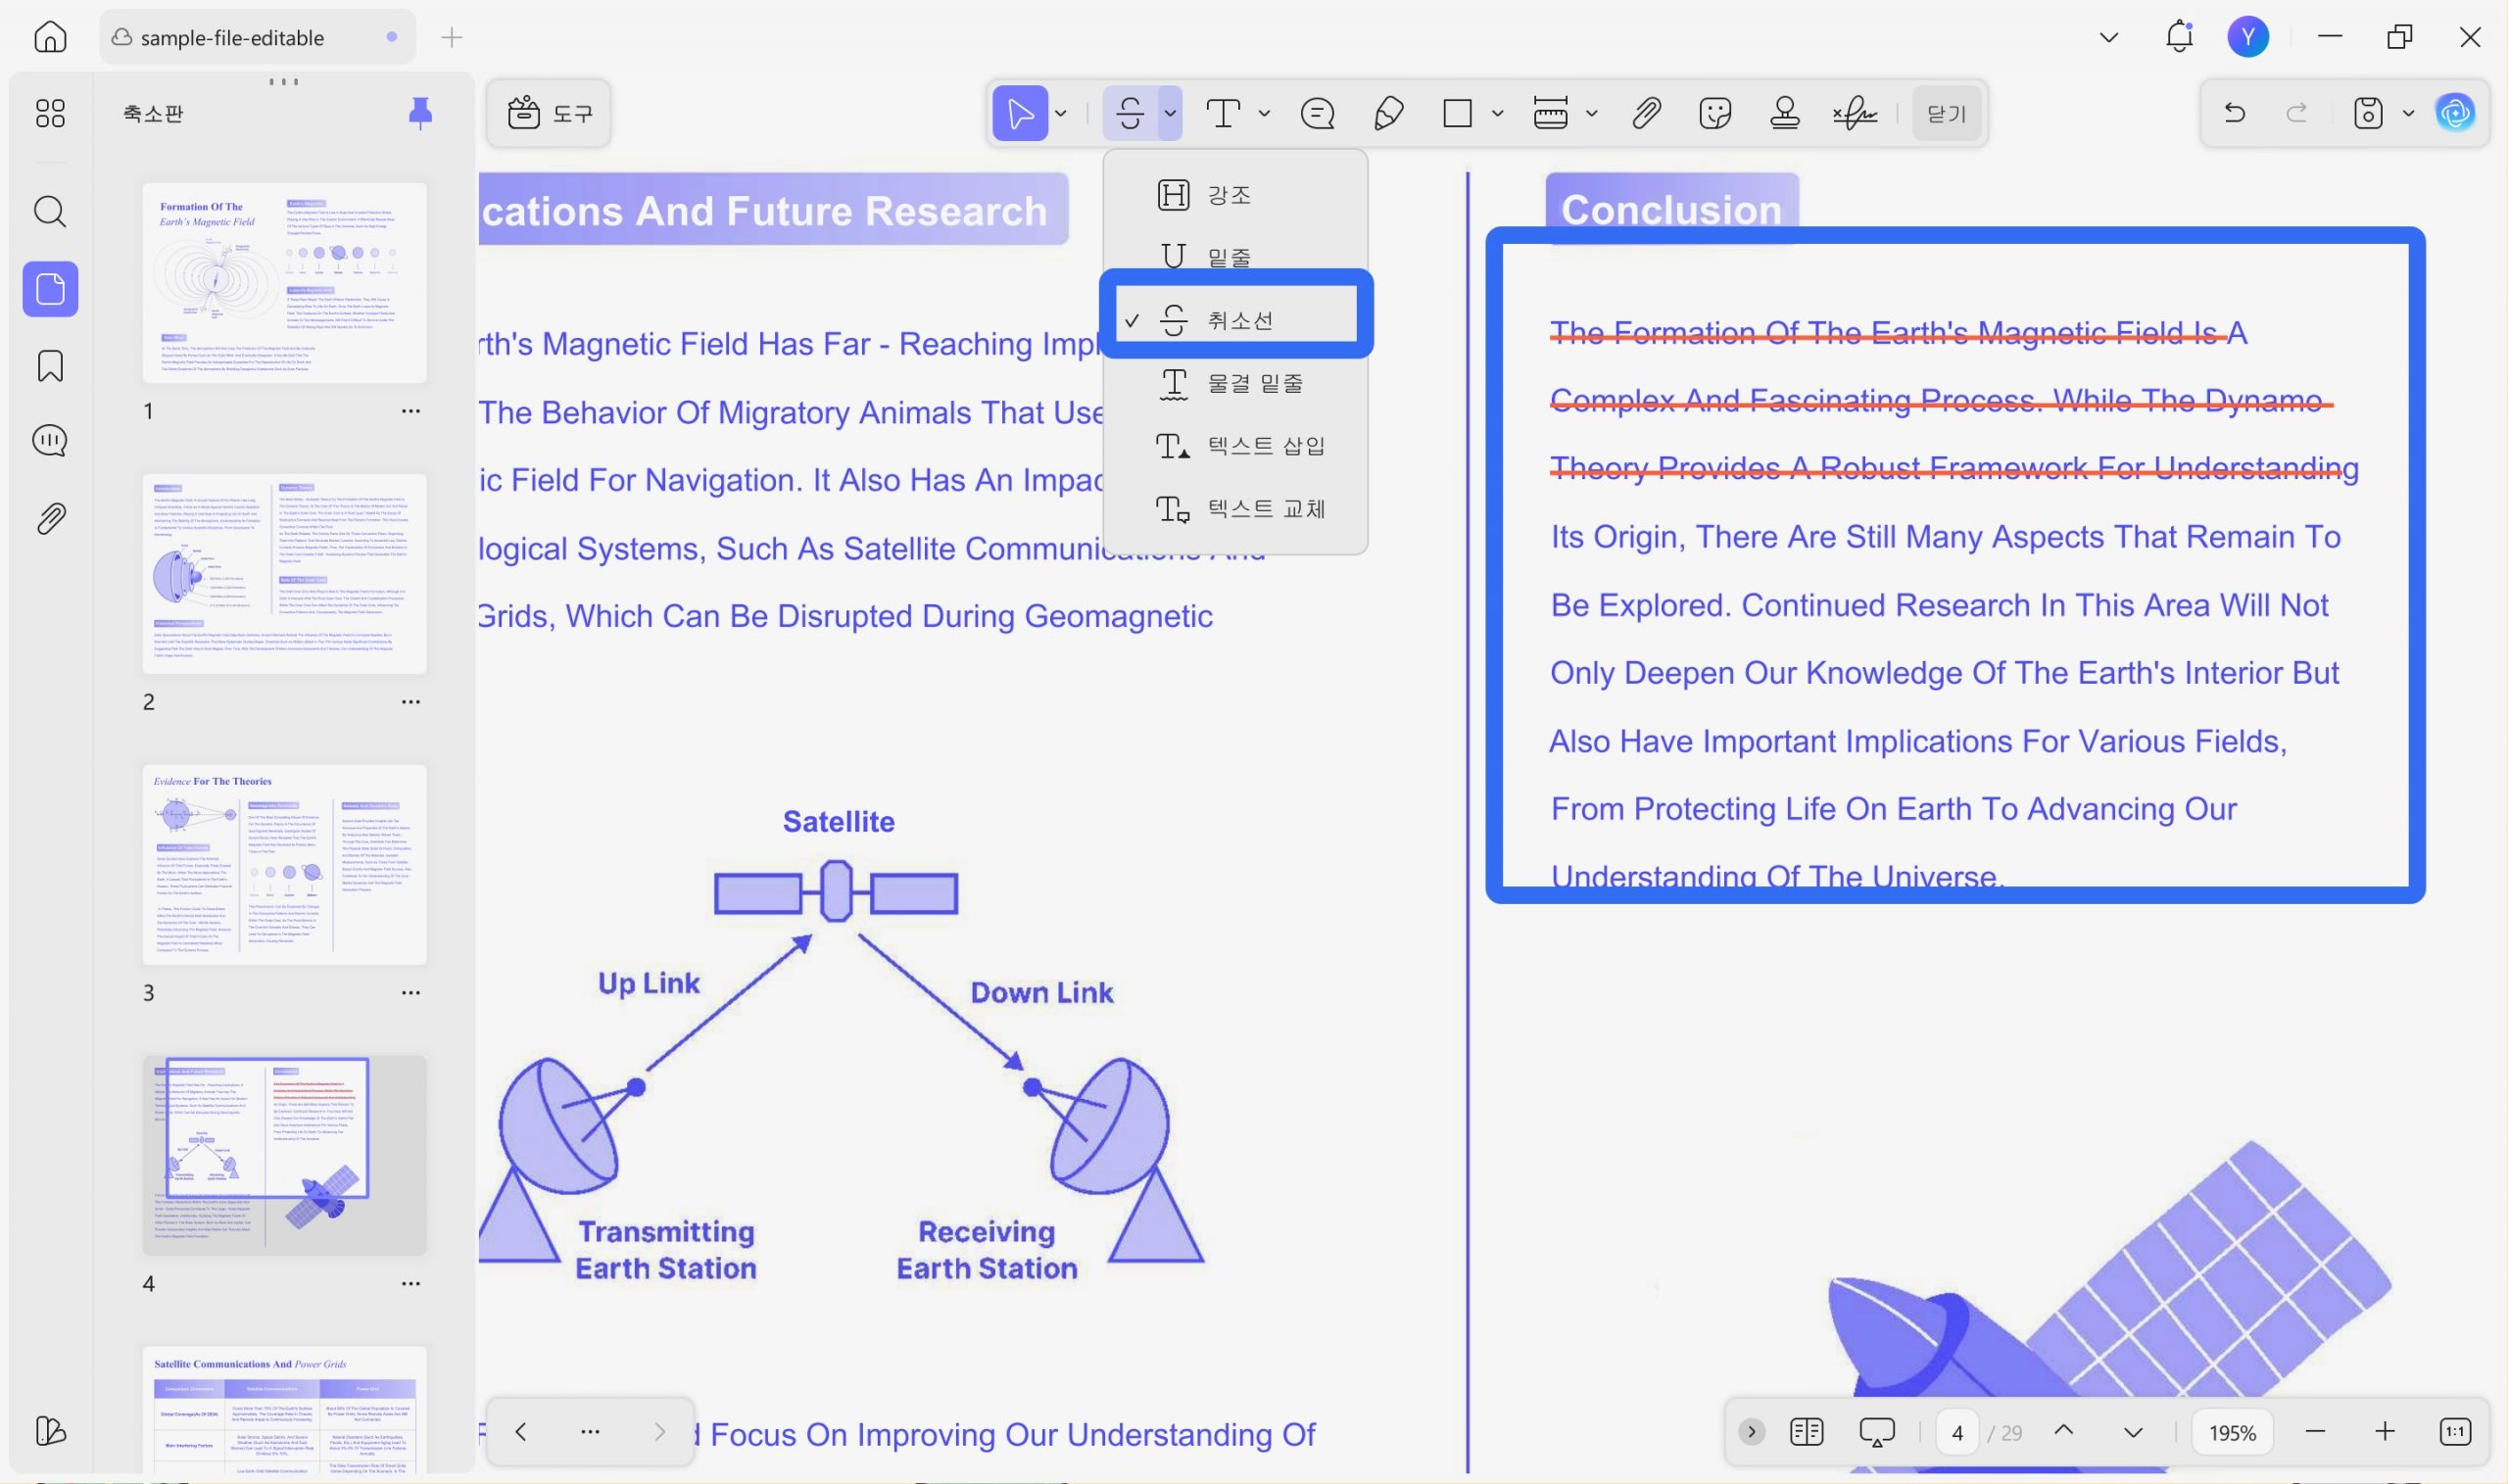Open a new tab with plus

pyautogui.click(x=452, y=37)
